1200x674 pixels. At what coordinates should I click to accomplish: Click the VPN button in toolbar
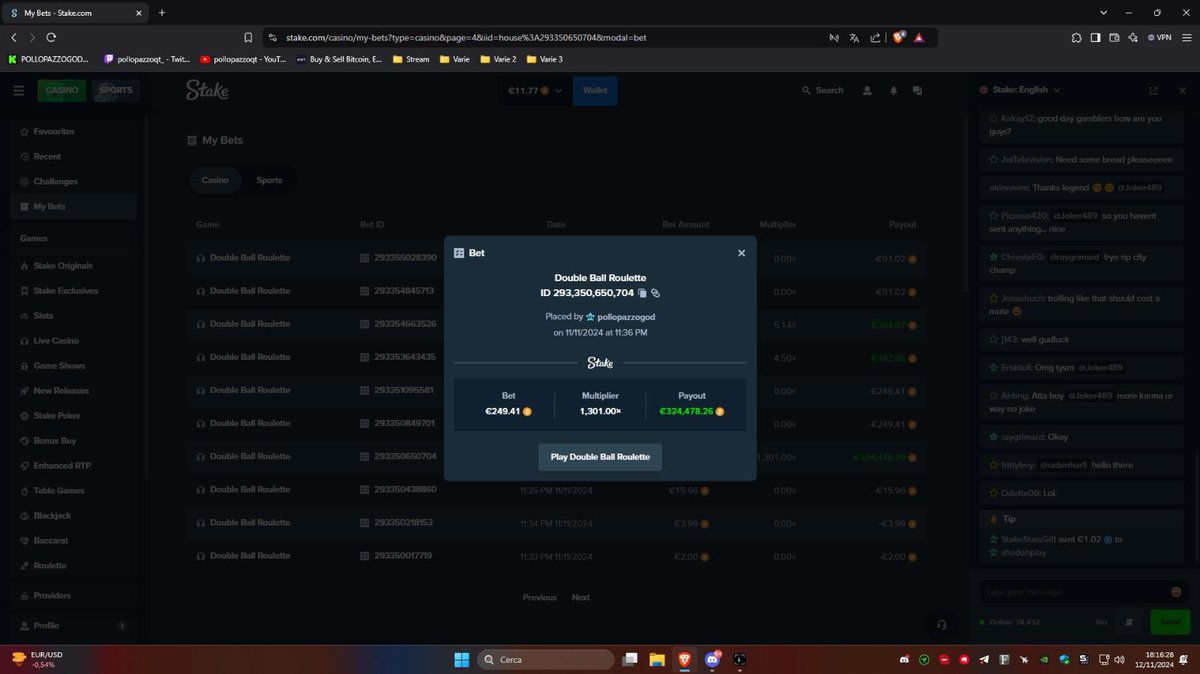point(1161,37)
